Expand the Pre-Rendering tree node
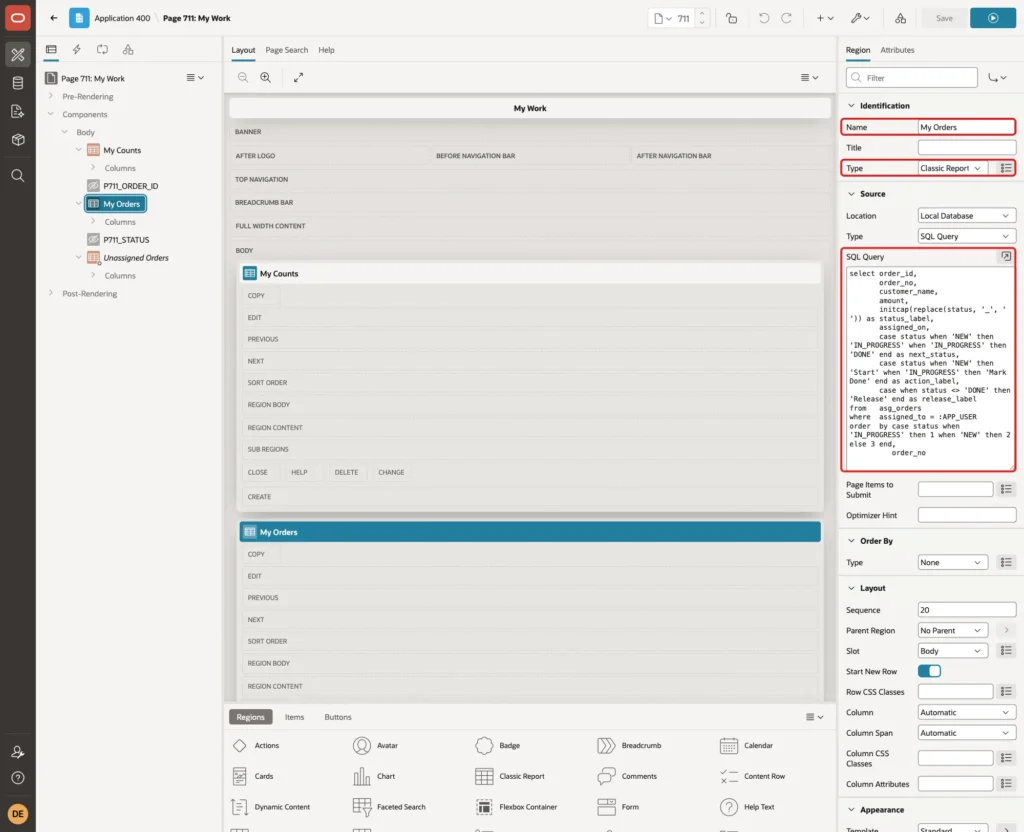Screen dimensions: 1024x832 [50, 96]
